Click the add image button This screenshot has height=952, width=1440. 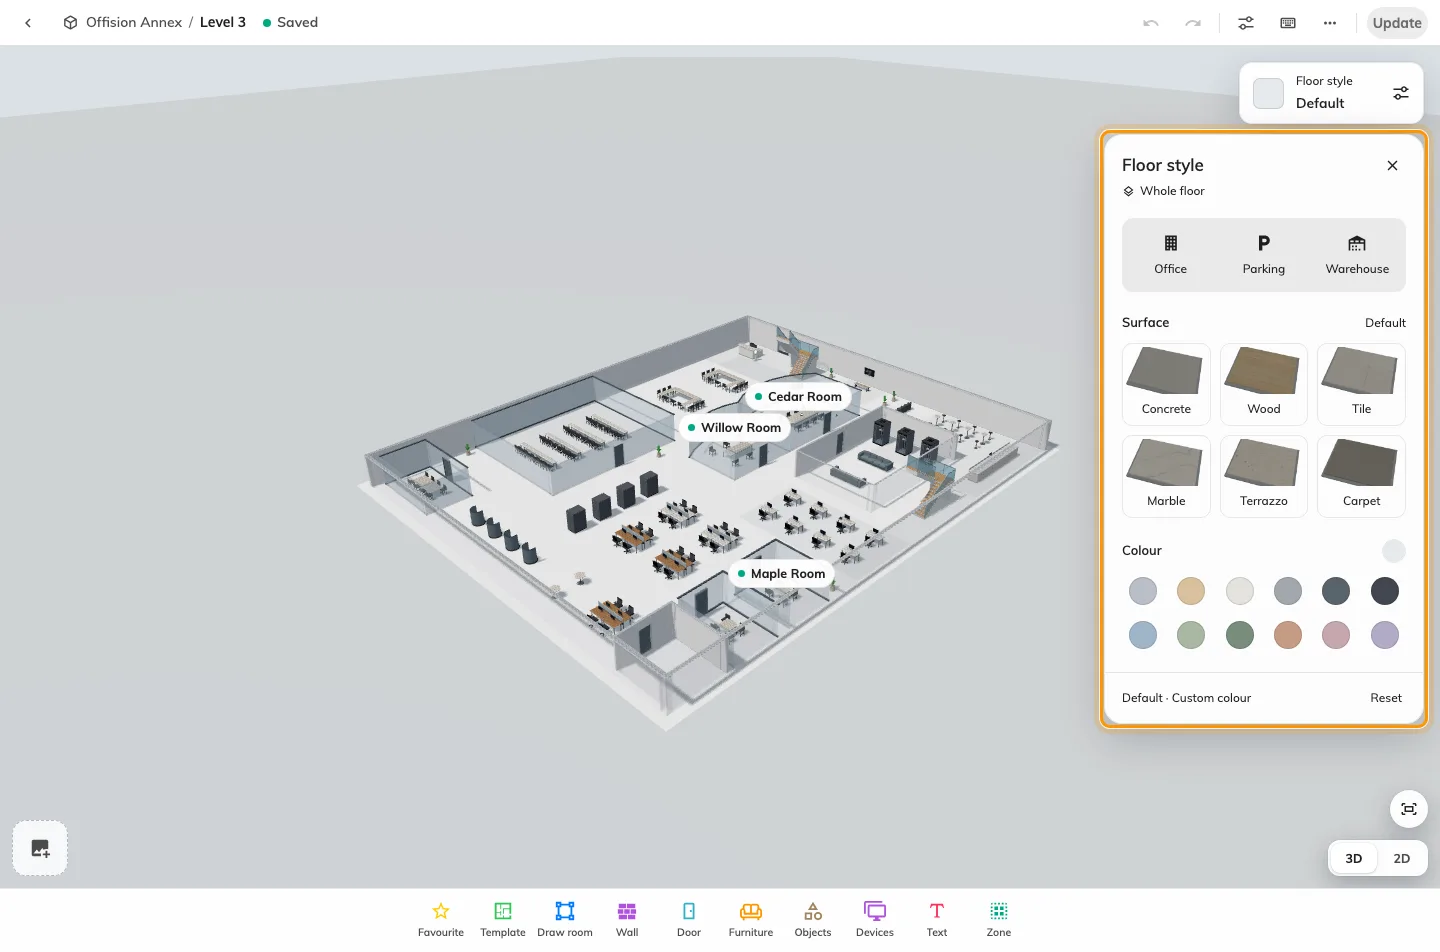pos(40,848)
